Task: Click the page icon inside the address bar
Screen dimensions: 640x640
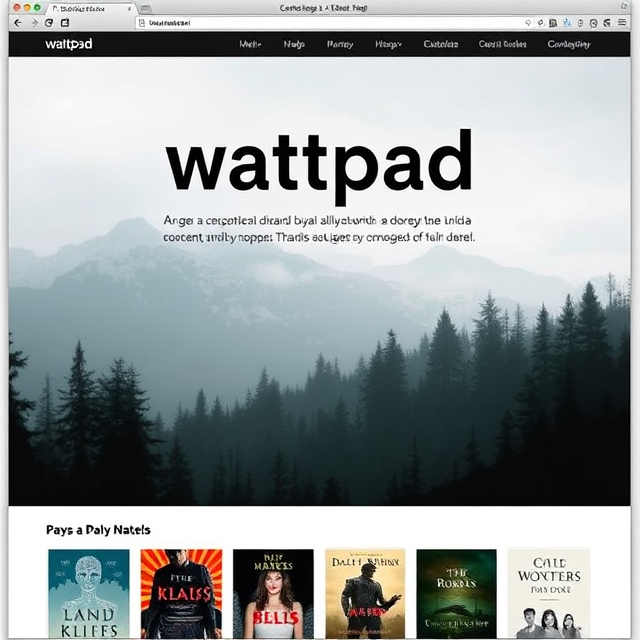Action: [x=142, y=23]
